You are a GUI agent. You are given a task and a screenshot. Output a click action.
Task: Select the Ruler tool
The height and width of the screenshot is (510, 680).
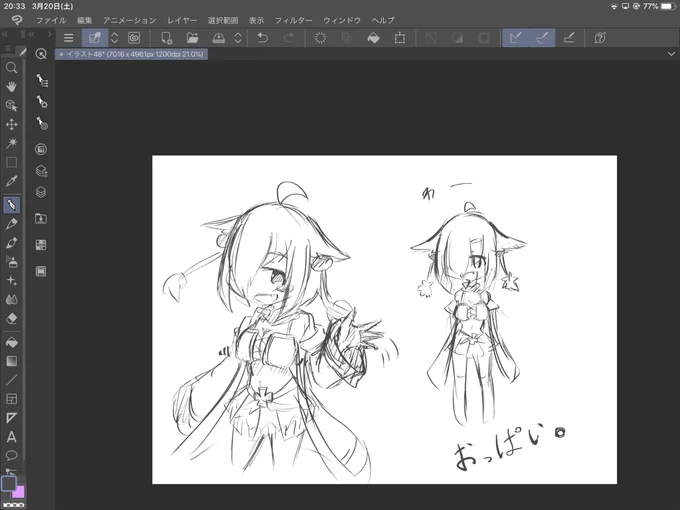point(12,418)
